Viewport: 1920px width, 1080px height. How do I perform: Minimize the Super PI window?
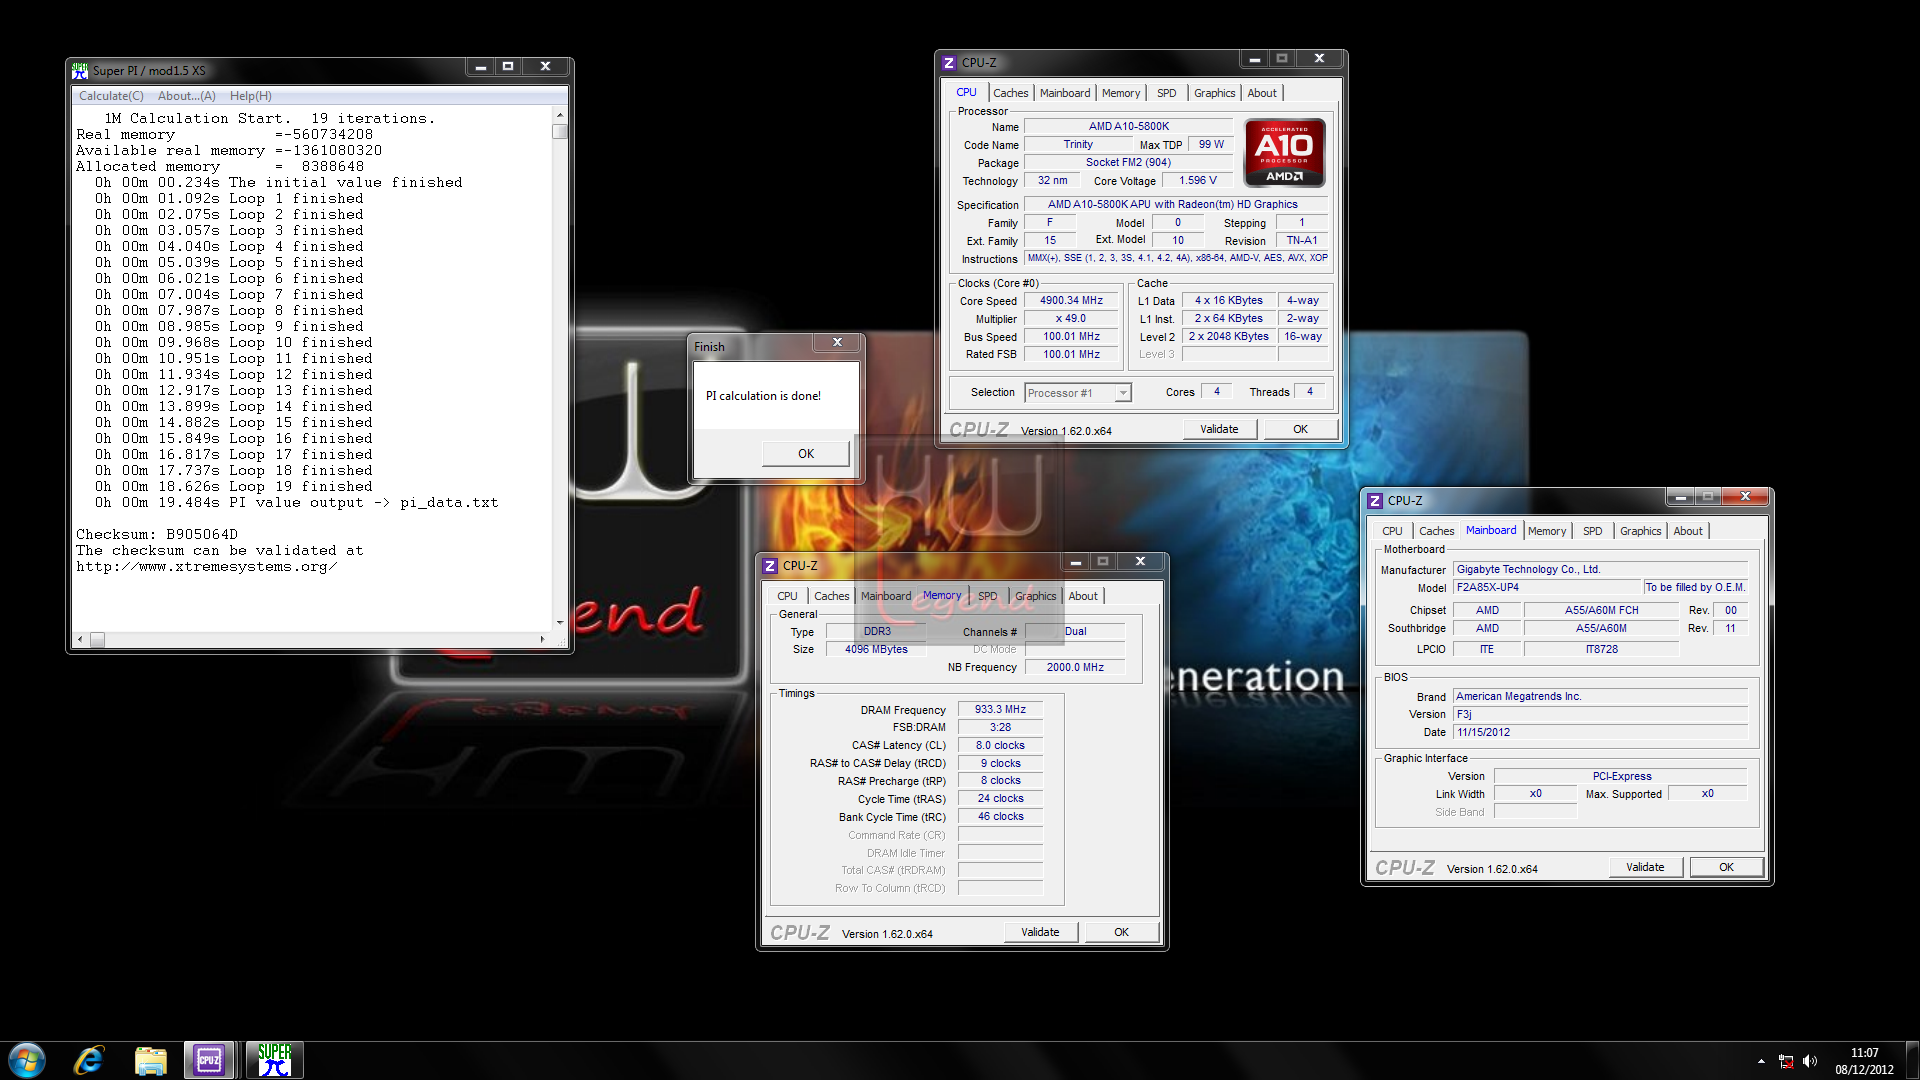point(481,67)
